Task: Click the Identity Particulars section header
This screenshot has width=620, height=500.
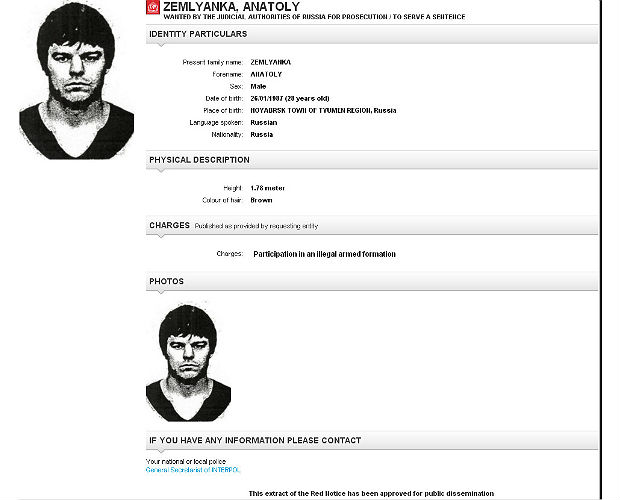Action: 198,34
